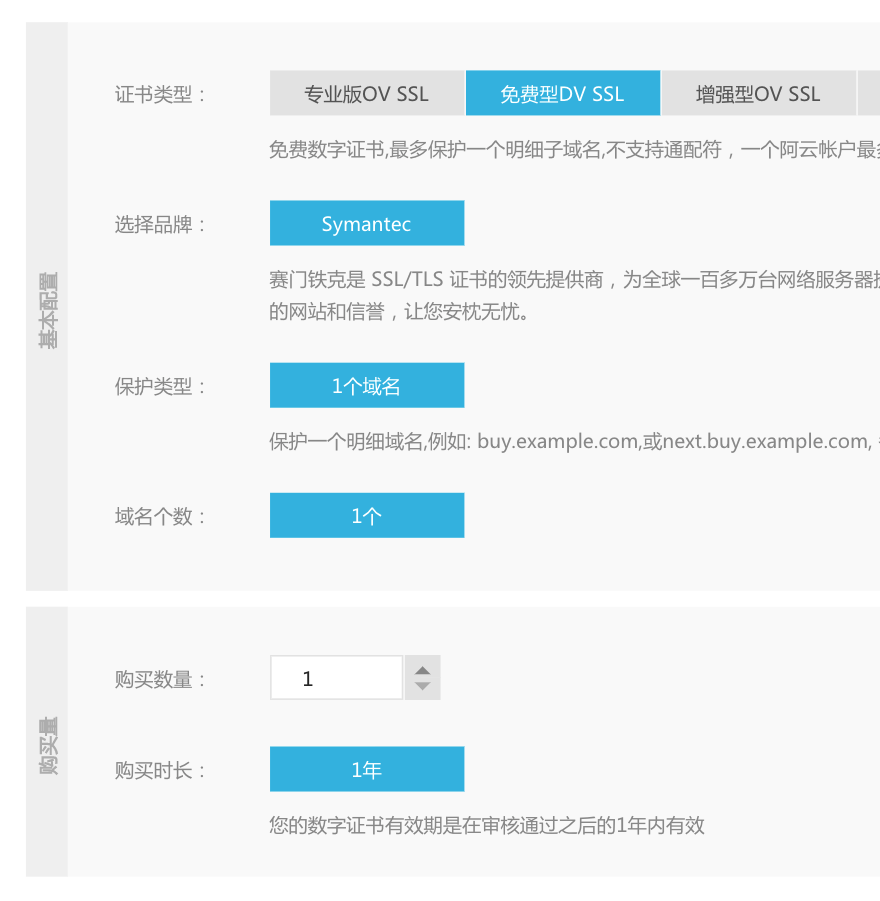Image resolution: width=880 pixels, height=901 pixels.
Task: Select 1年 as the purchase duration
Action: coord(366,768)
